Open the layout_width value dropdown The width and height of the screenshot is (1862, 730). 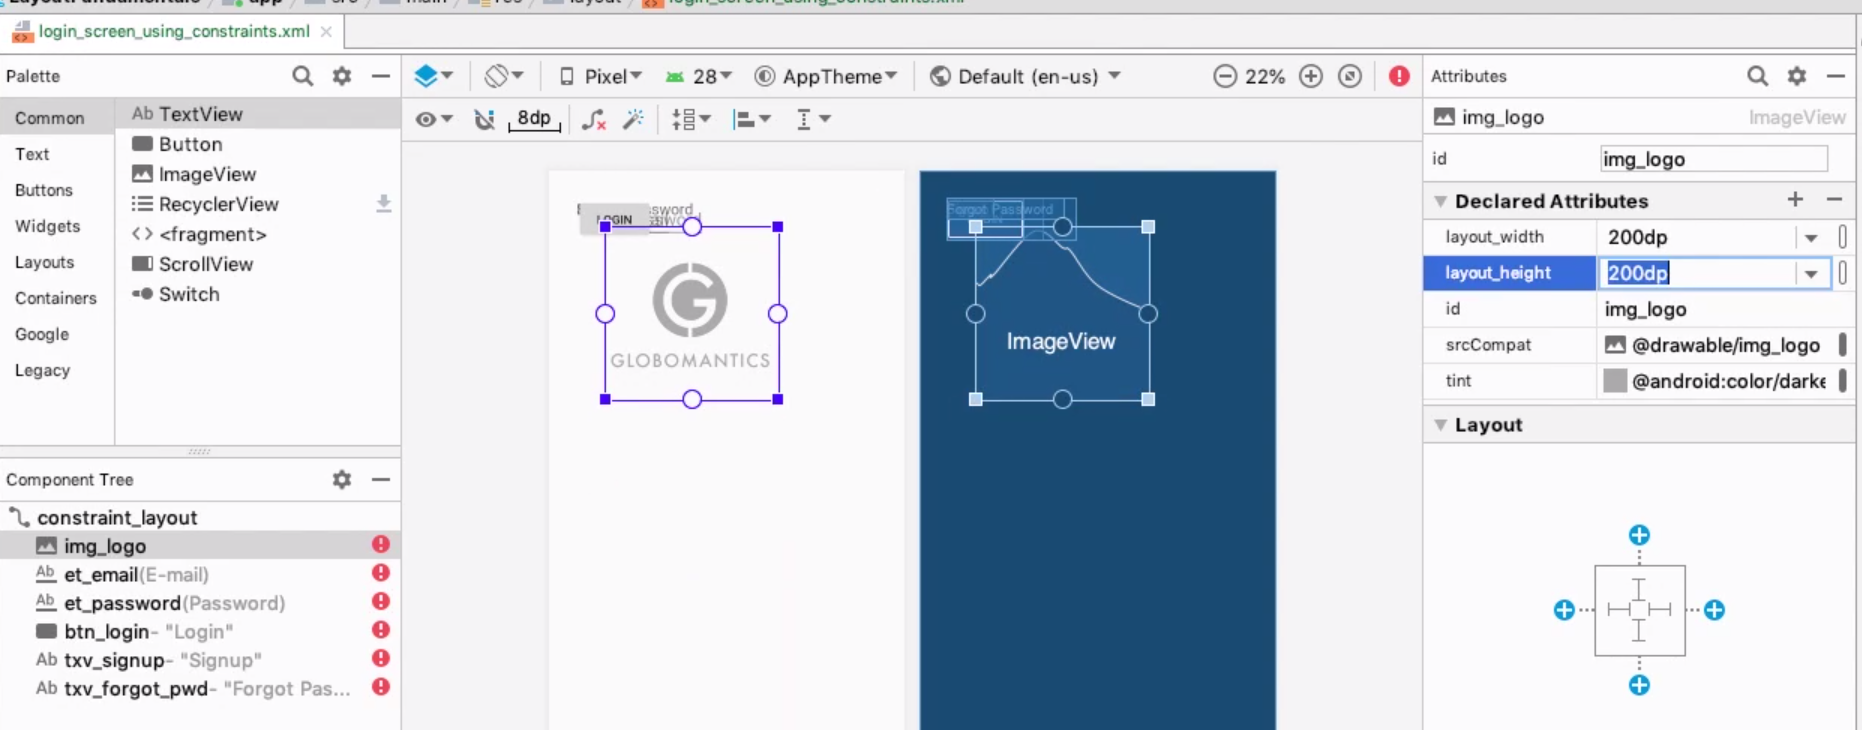[1811, 238]
